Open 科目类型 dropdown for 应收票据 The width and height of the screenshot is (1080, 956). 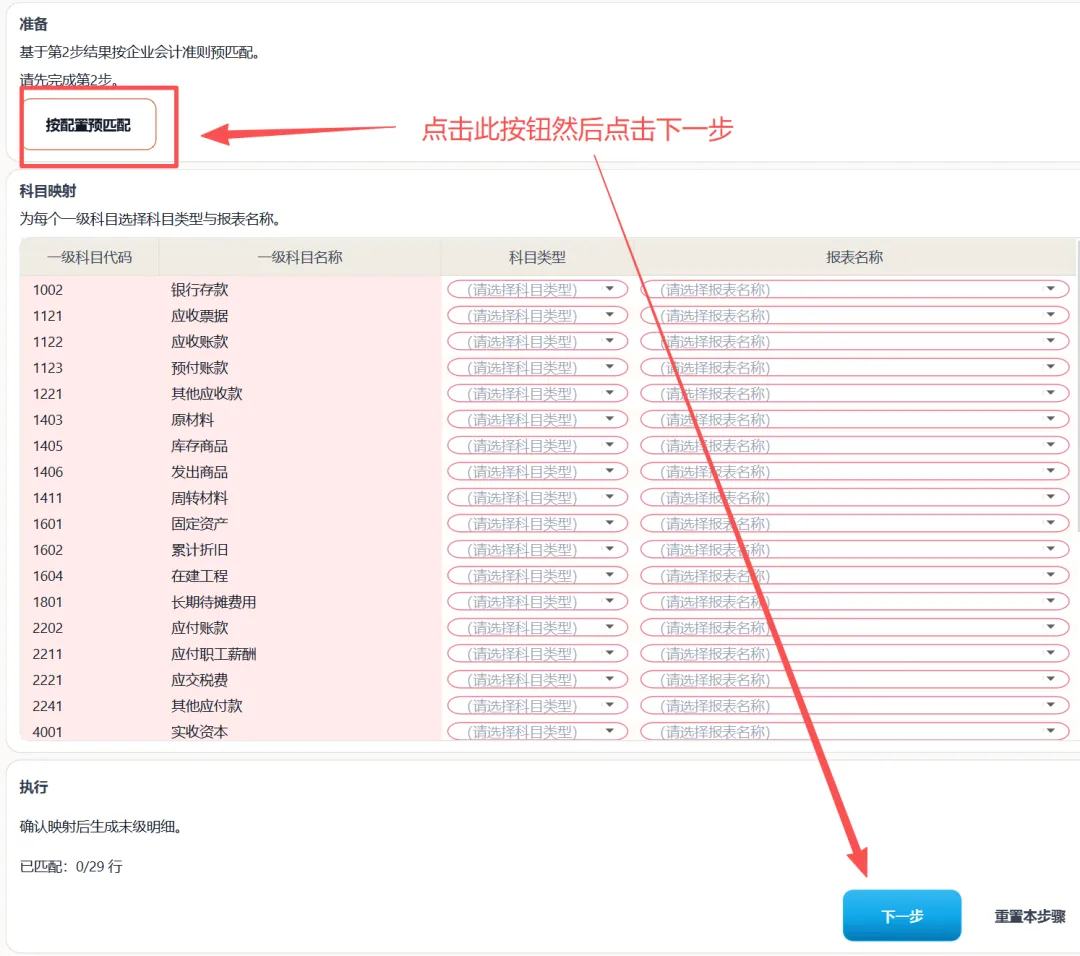tap(537, 315)
